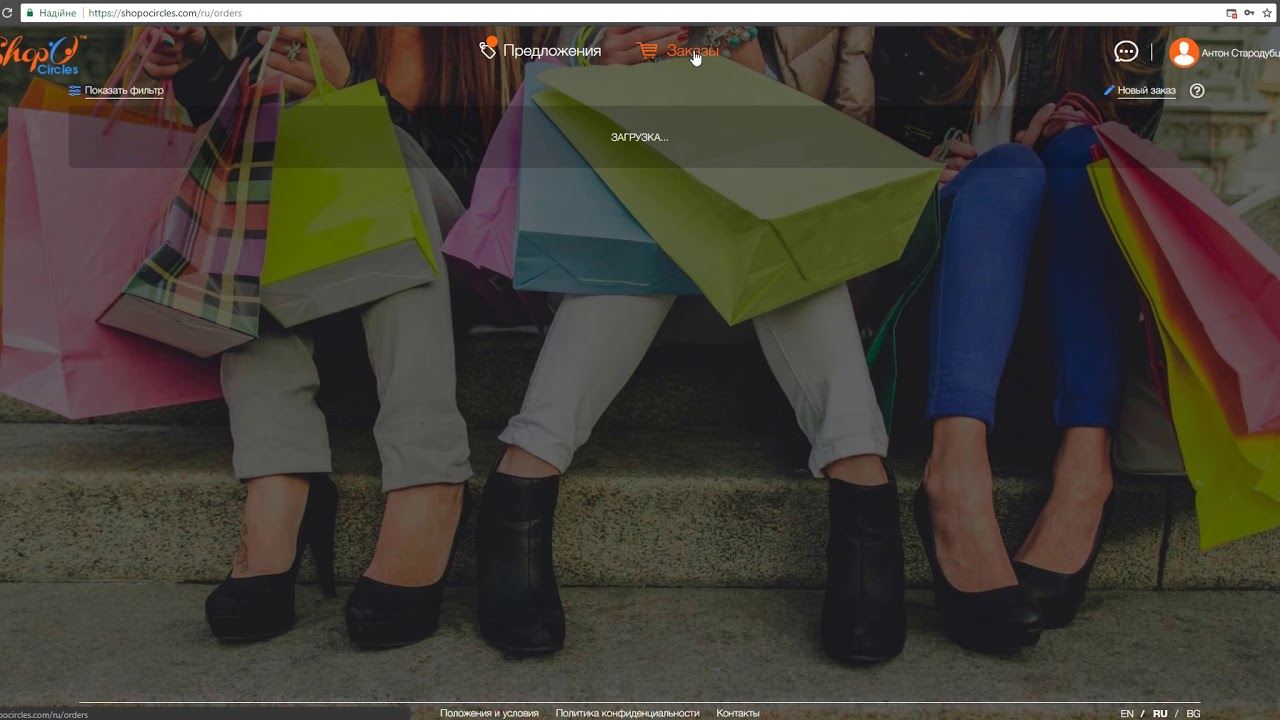Switch language to BG
Screen dimensions: 1280x720
point(1193,714)
